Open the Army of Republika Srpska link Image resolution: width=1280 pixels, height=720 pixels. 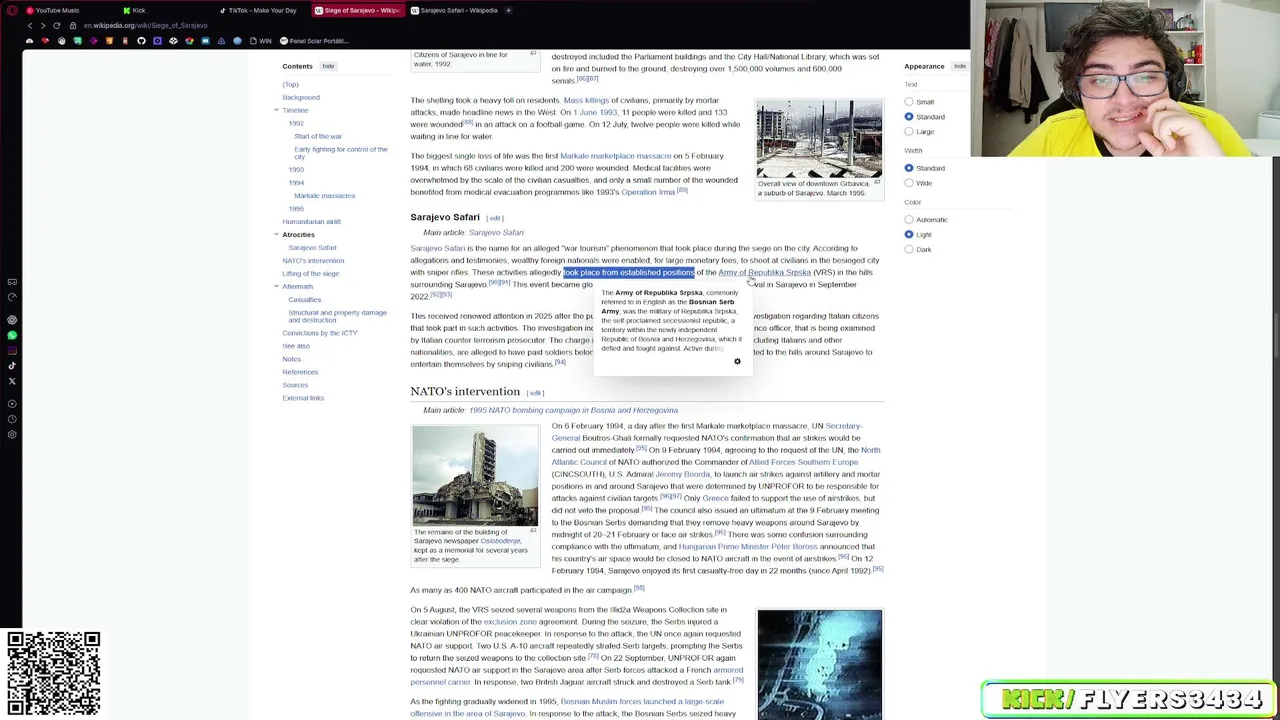tap(764, 272)
